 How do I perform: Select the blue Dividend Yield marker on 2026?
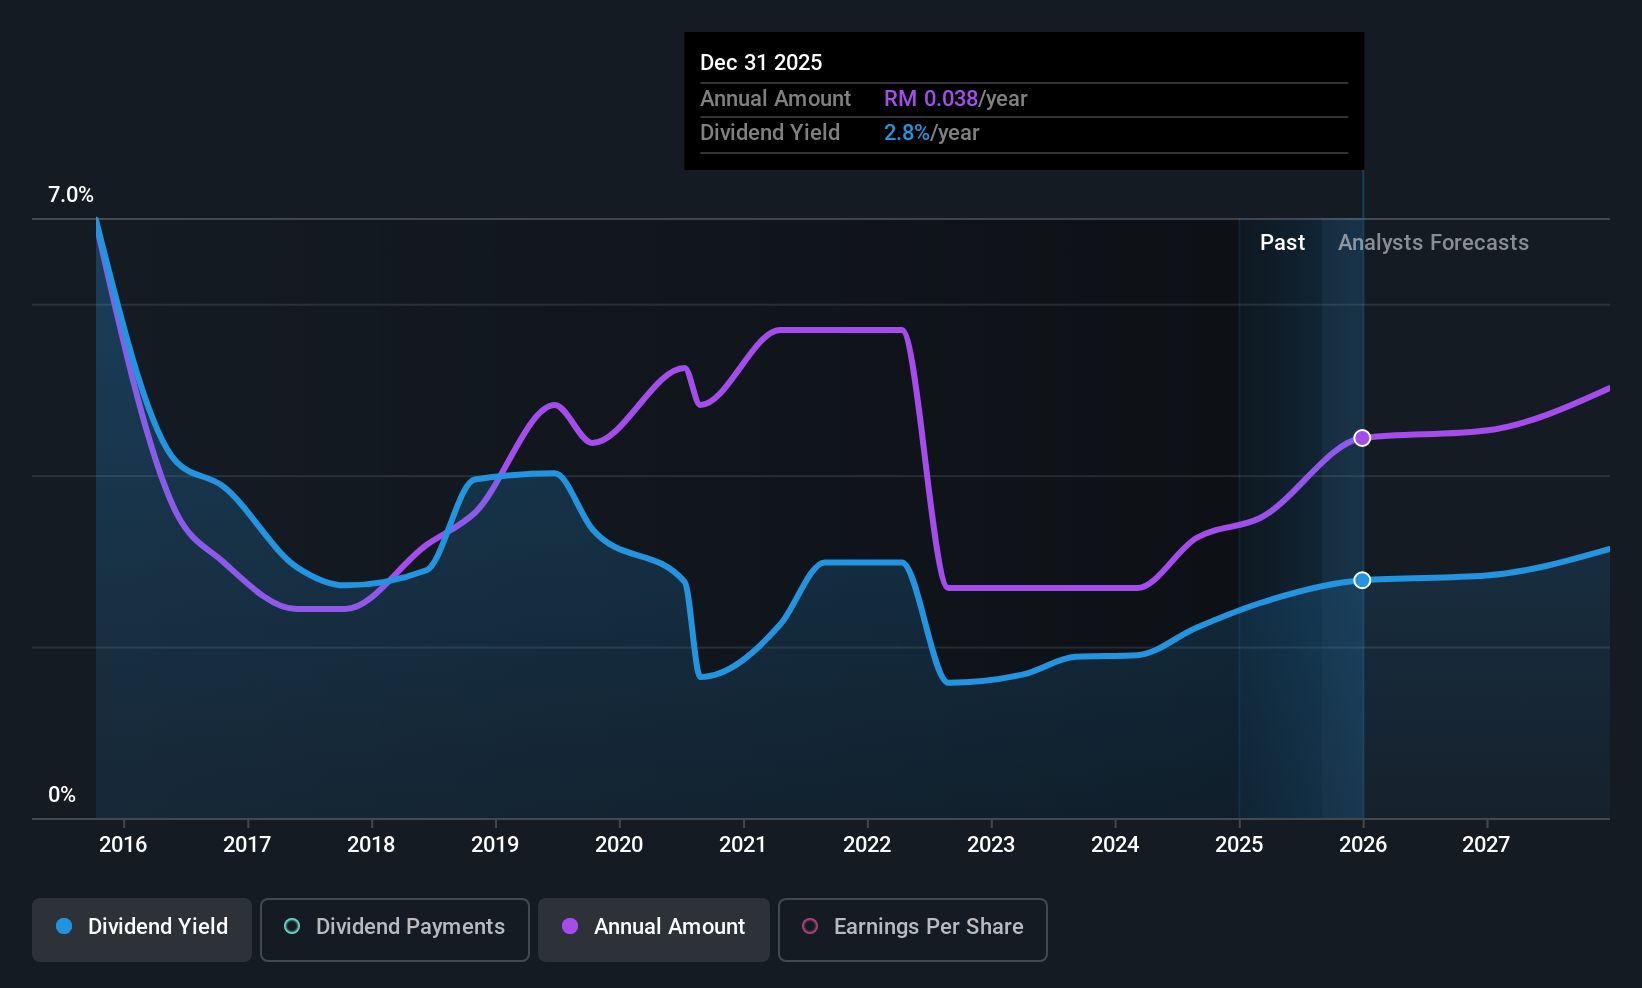pyautogui.click(x=1362, y=580)
